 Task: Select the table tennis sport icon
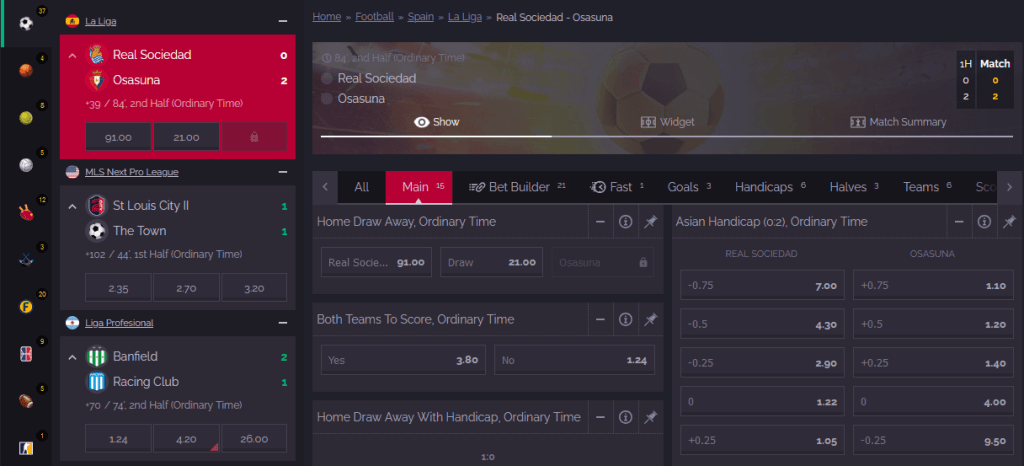26,211
